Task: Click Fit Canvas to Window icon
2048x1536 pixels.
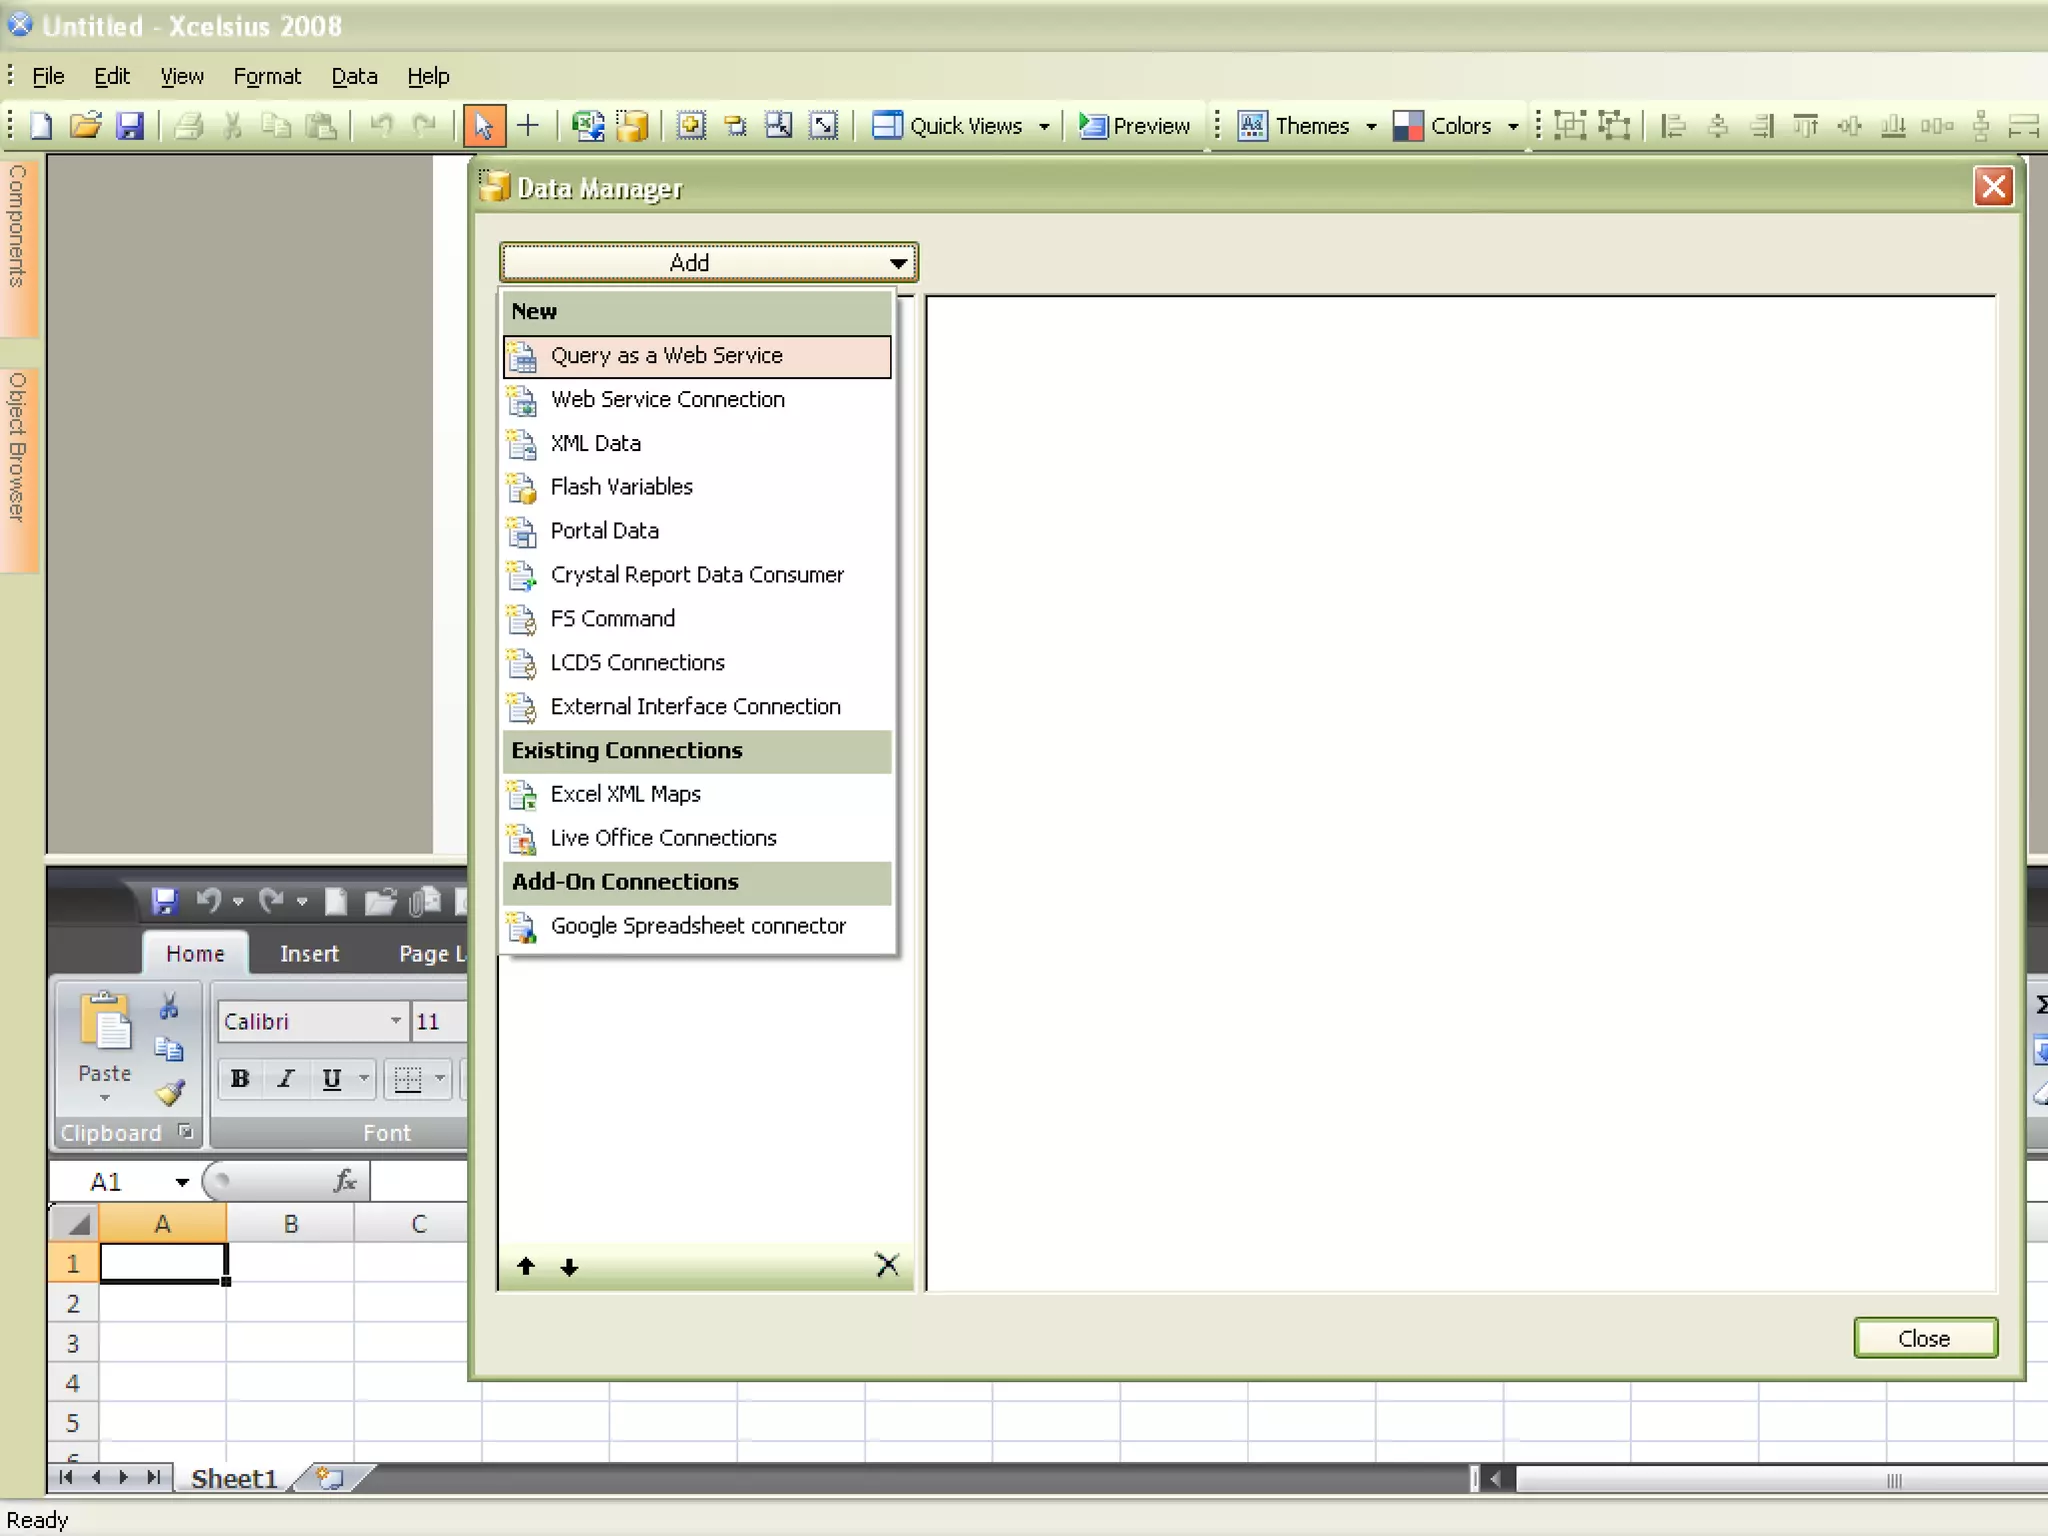Action: click(x=823, y=126)
